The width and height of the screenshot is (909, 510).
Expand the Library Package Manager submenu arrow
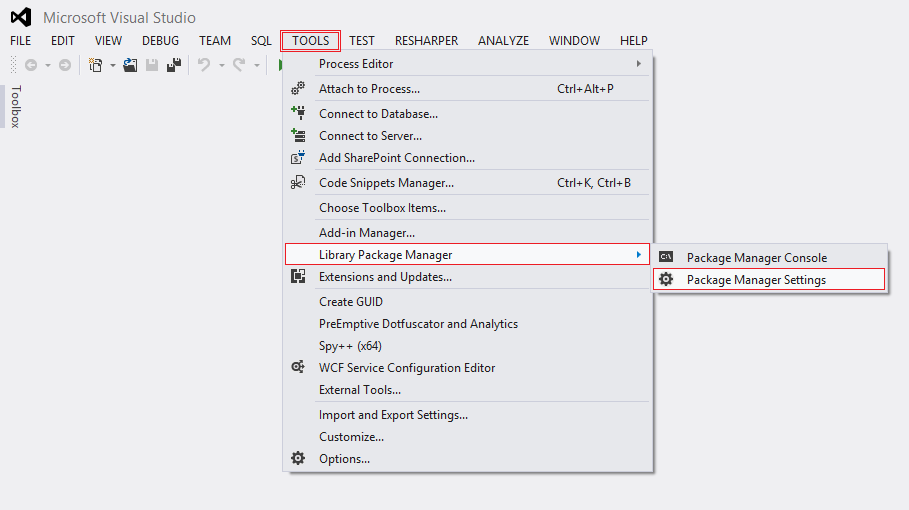tap(639, 254)
